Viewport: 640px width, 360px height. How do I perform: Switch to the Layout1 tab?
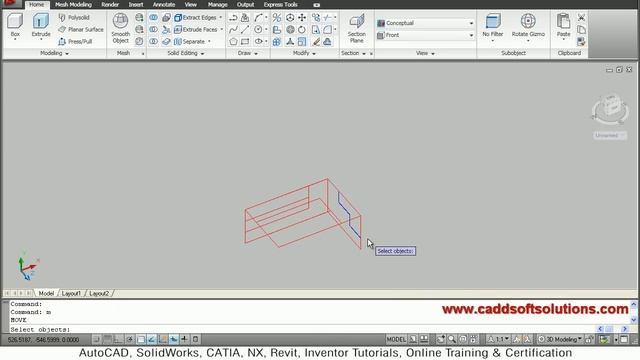pos(71,293)
